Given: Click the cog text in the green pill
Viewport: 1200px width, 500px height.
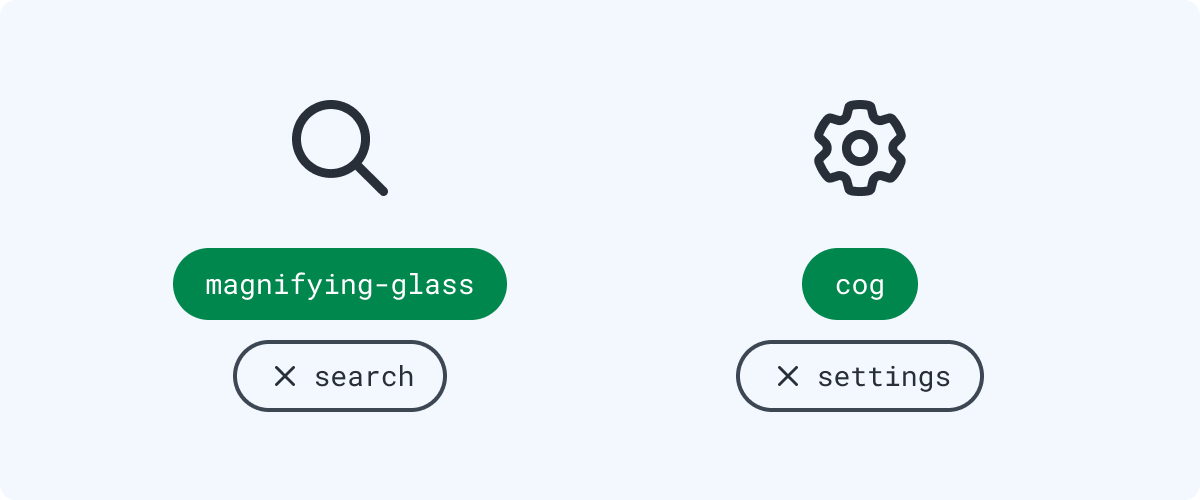Looking at the screenshot, I should [860, 286].
